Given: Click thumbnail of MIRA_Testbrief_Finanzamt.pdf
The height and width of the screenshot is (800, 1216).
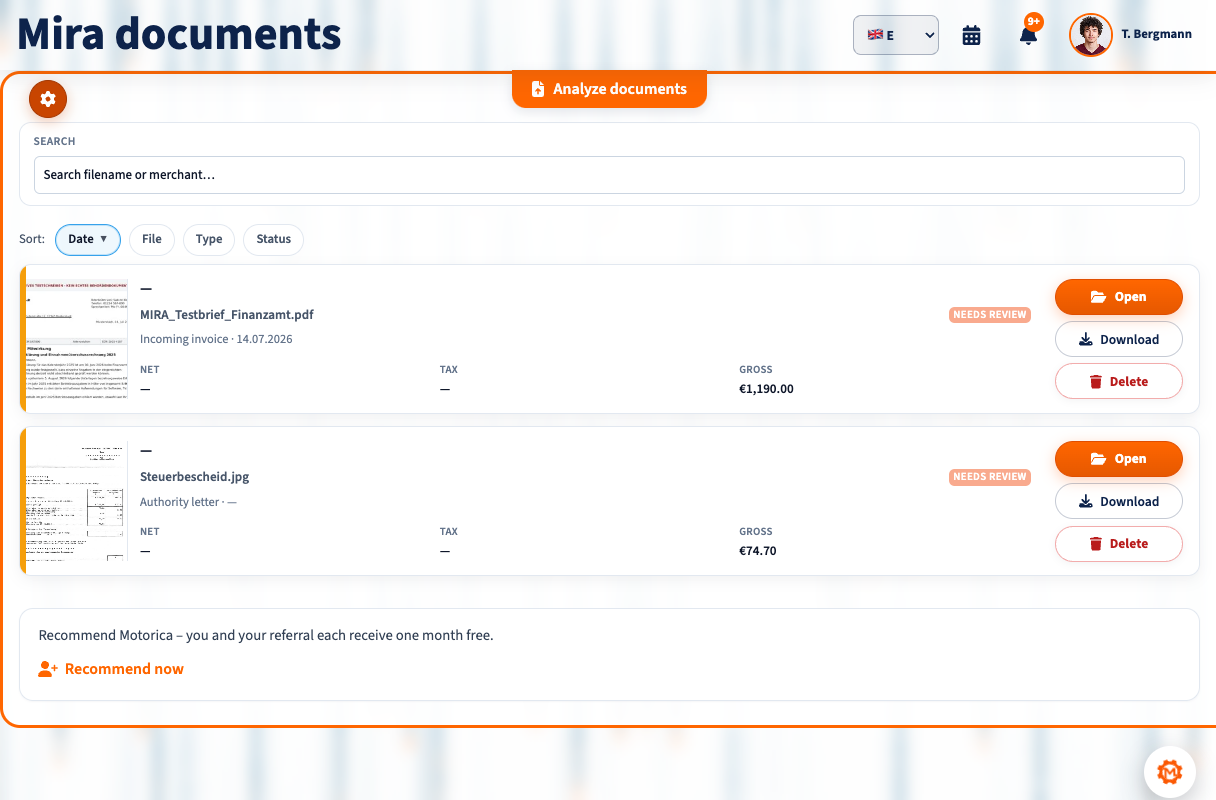Looking at the screenshot, I should [x=77, y=339].
